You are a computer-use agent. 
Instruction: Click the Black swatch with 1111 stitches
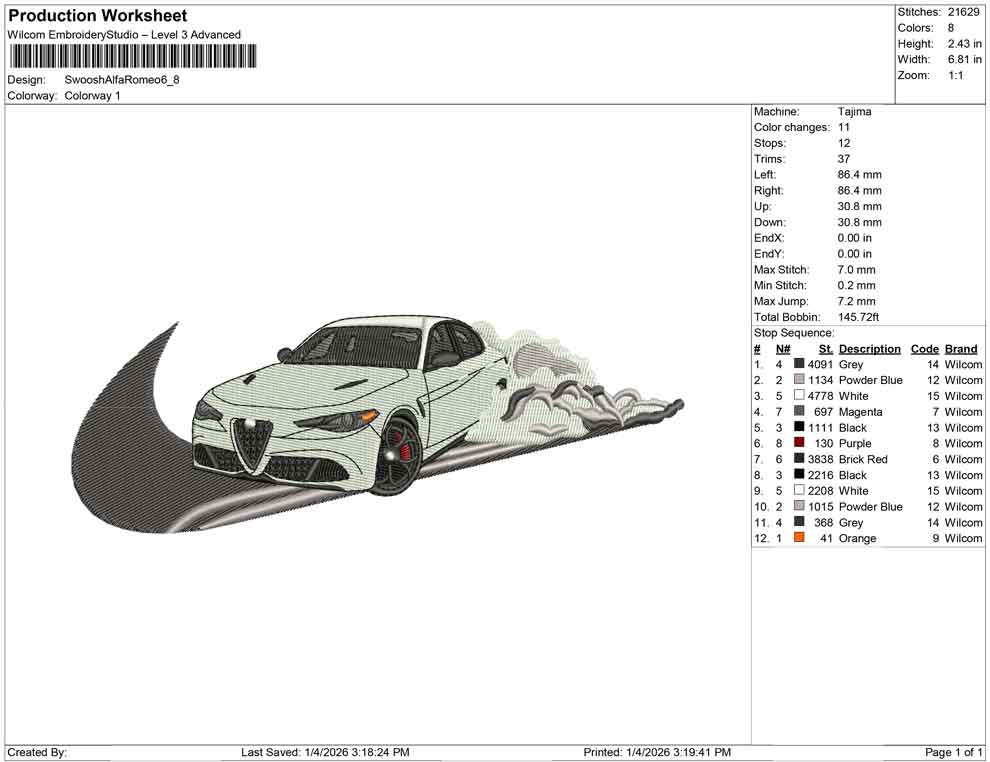[x=799, y=427]
